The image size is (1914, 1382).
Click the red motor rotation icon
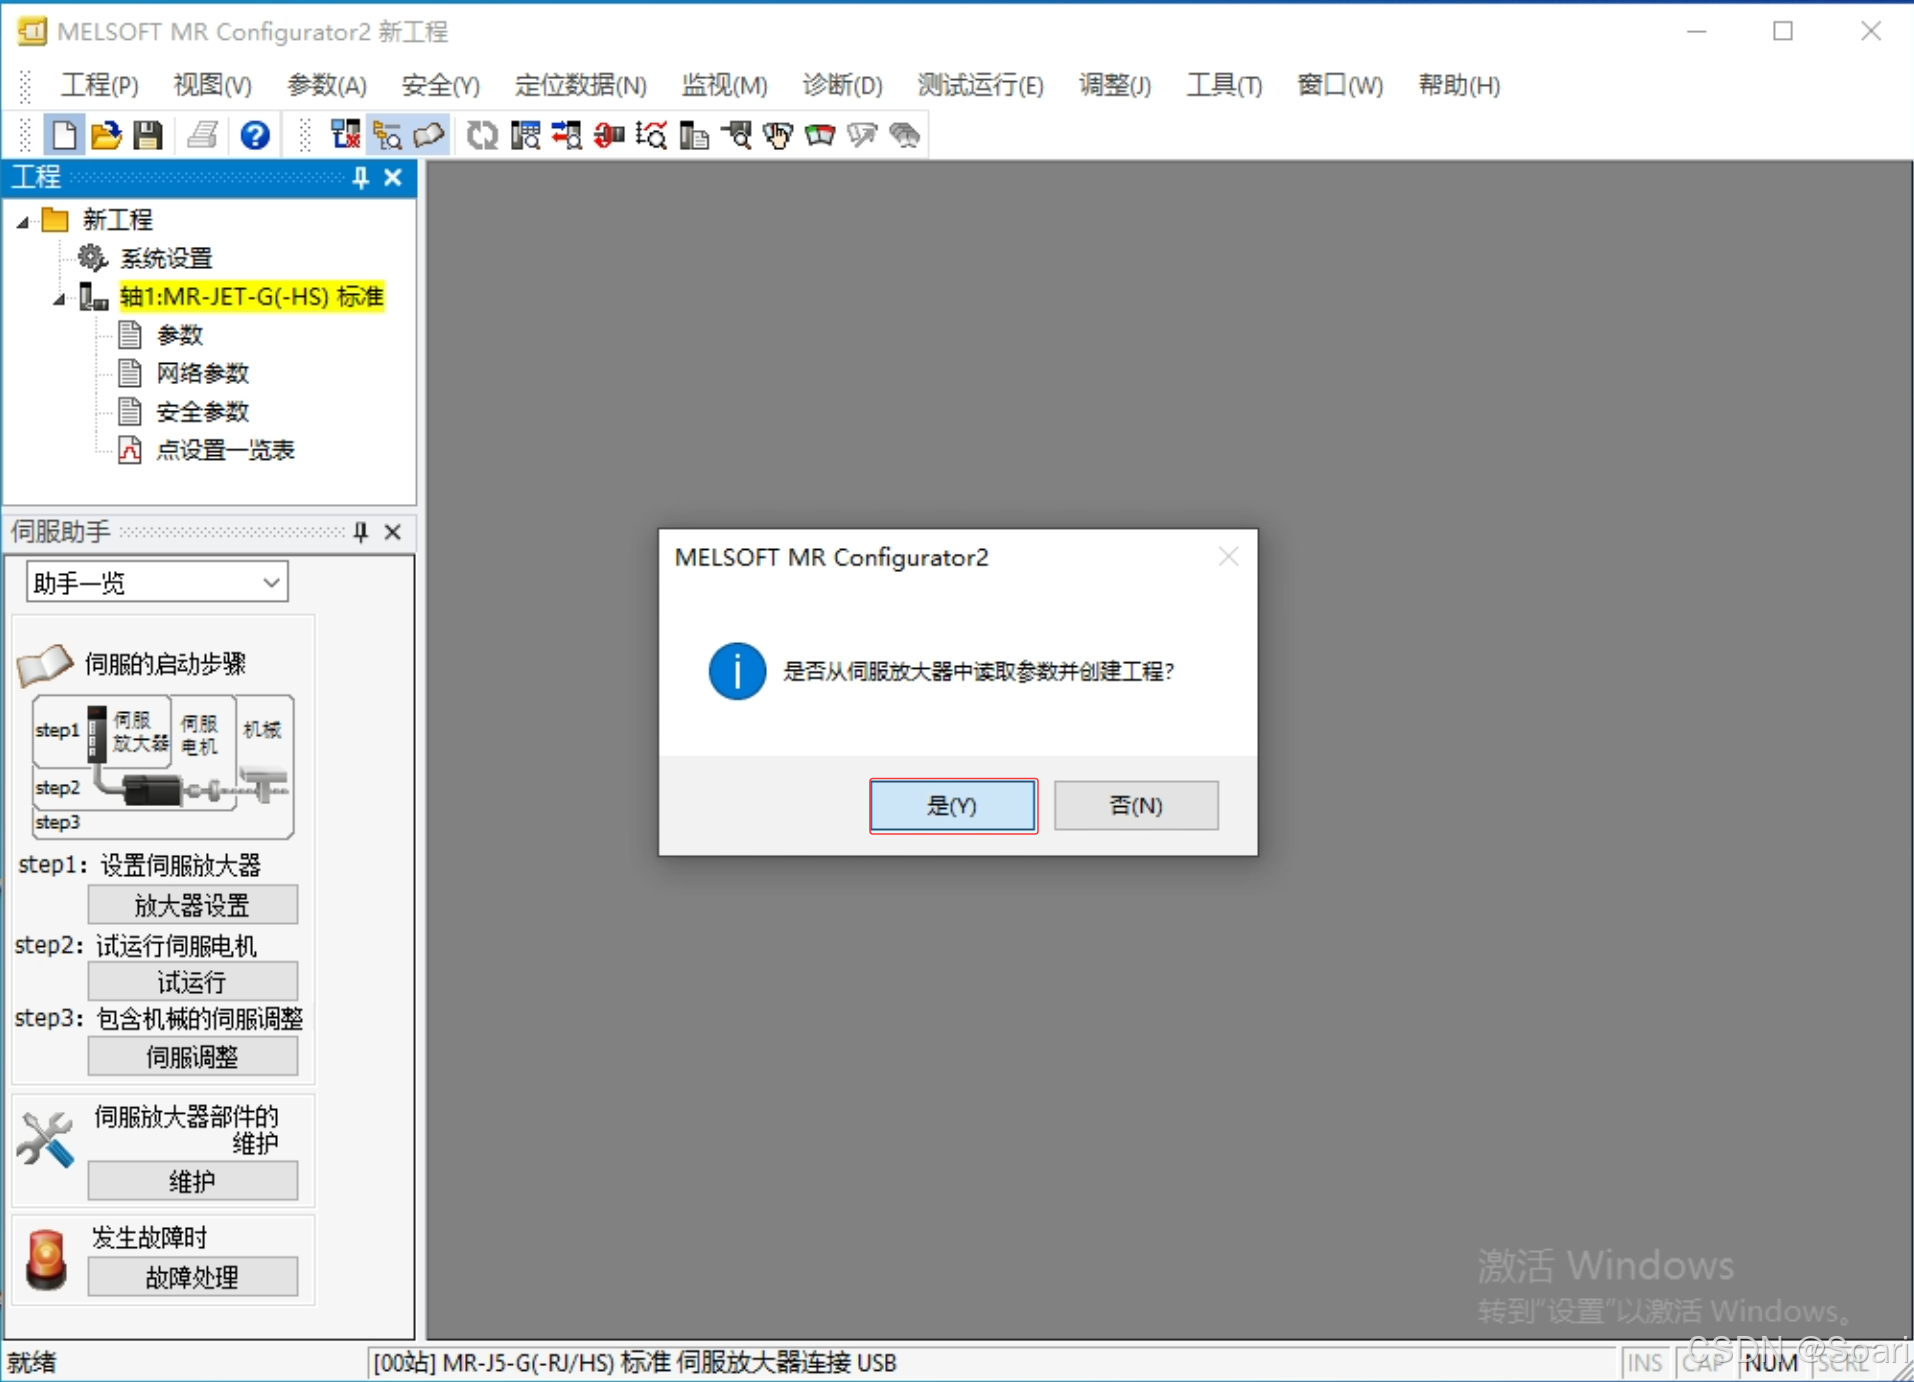tap(608, 135)
